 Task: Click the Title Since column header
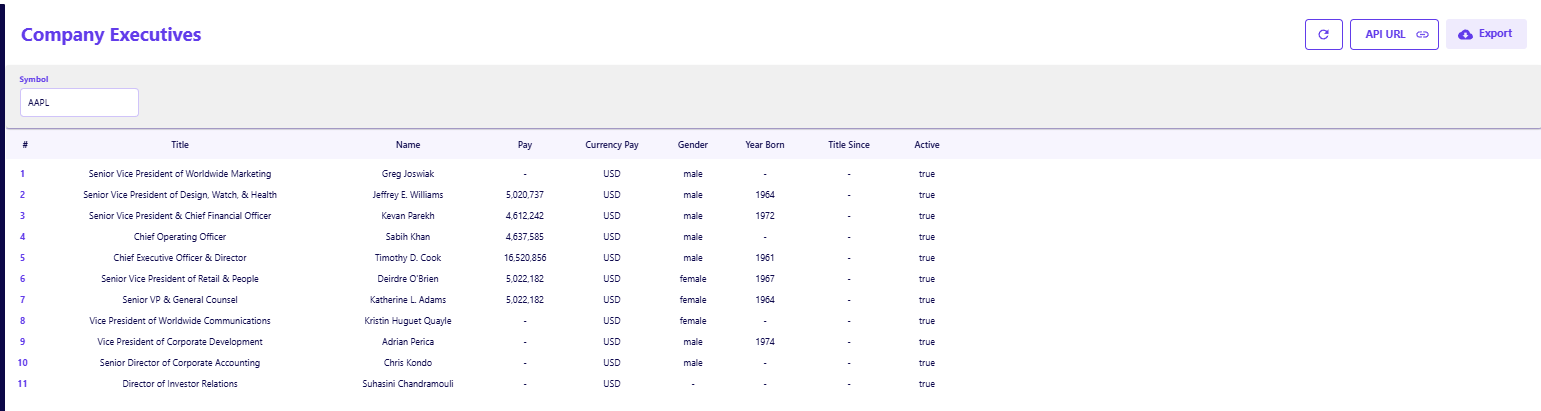(x=849, y=145)
